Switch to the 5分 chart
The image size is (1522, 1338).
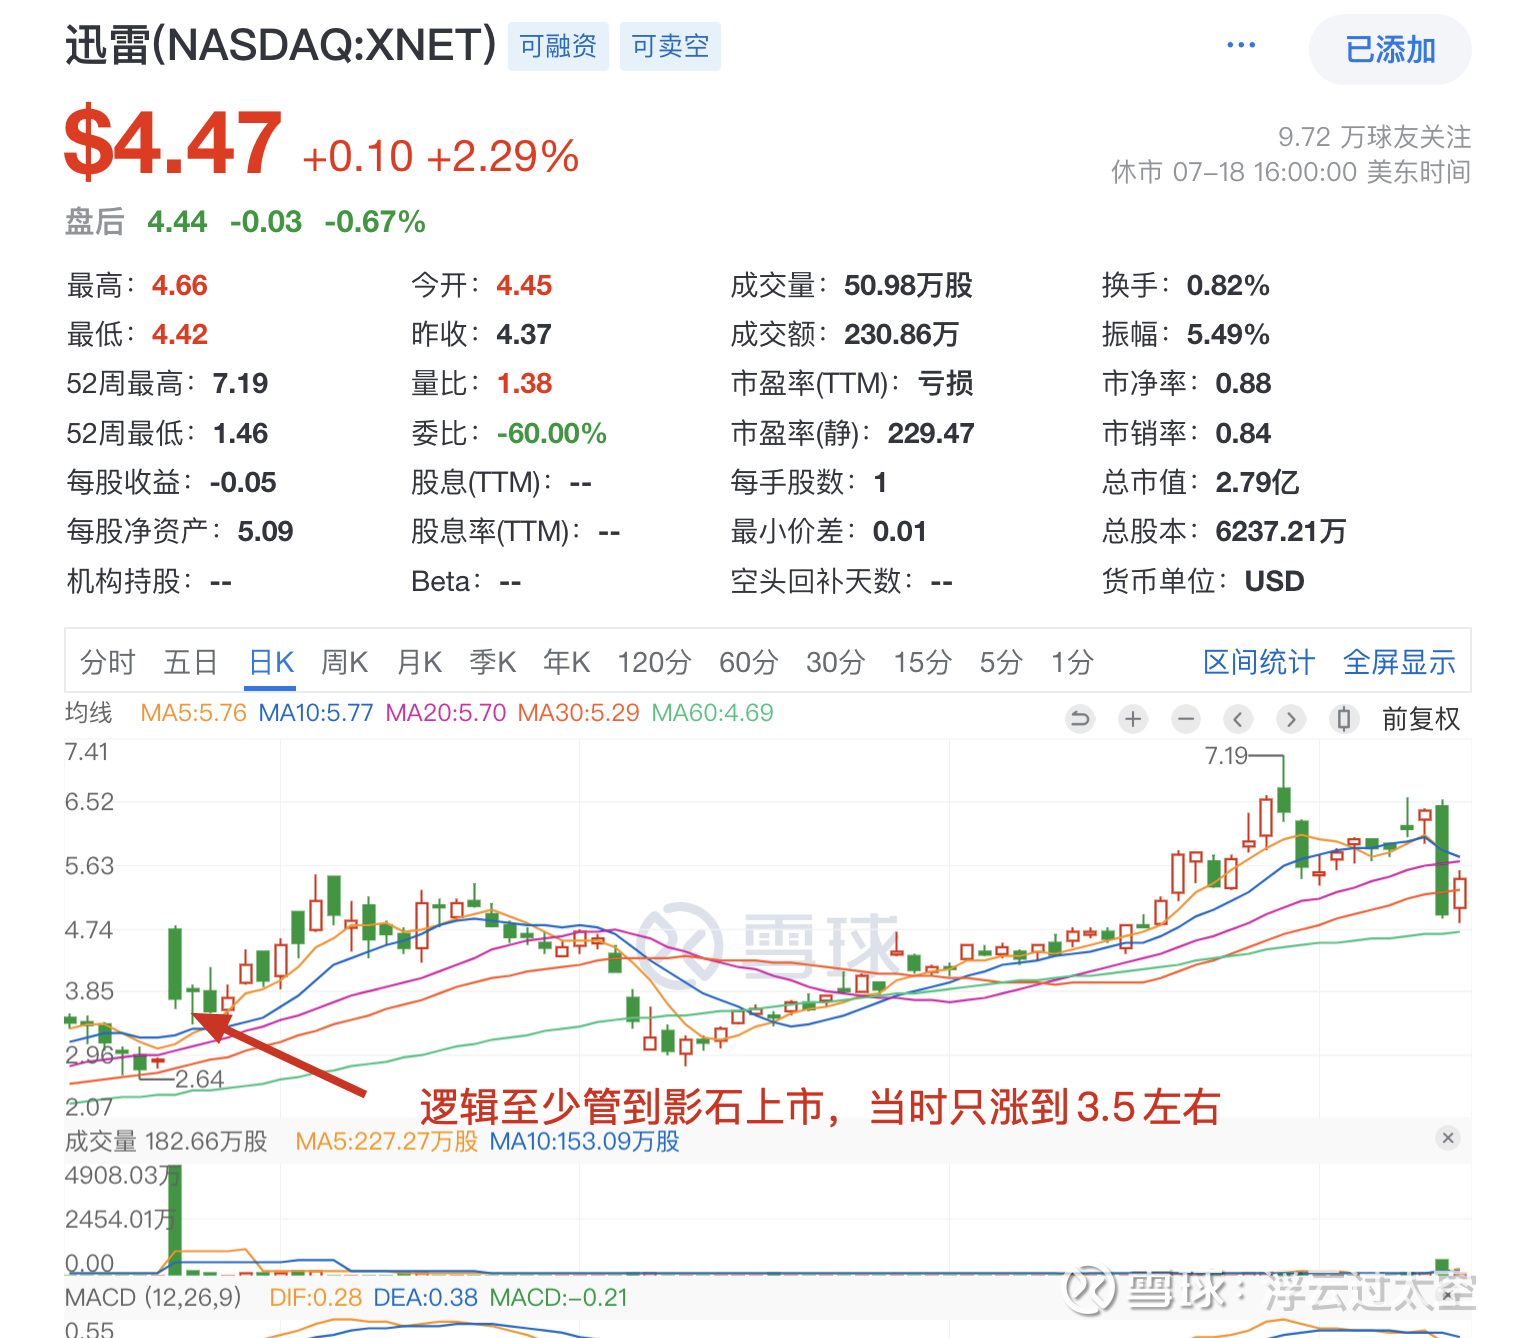tap(1001, 662)
